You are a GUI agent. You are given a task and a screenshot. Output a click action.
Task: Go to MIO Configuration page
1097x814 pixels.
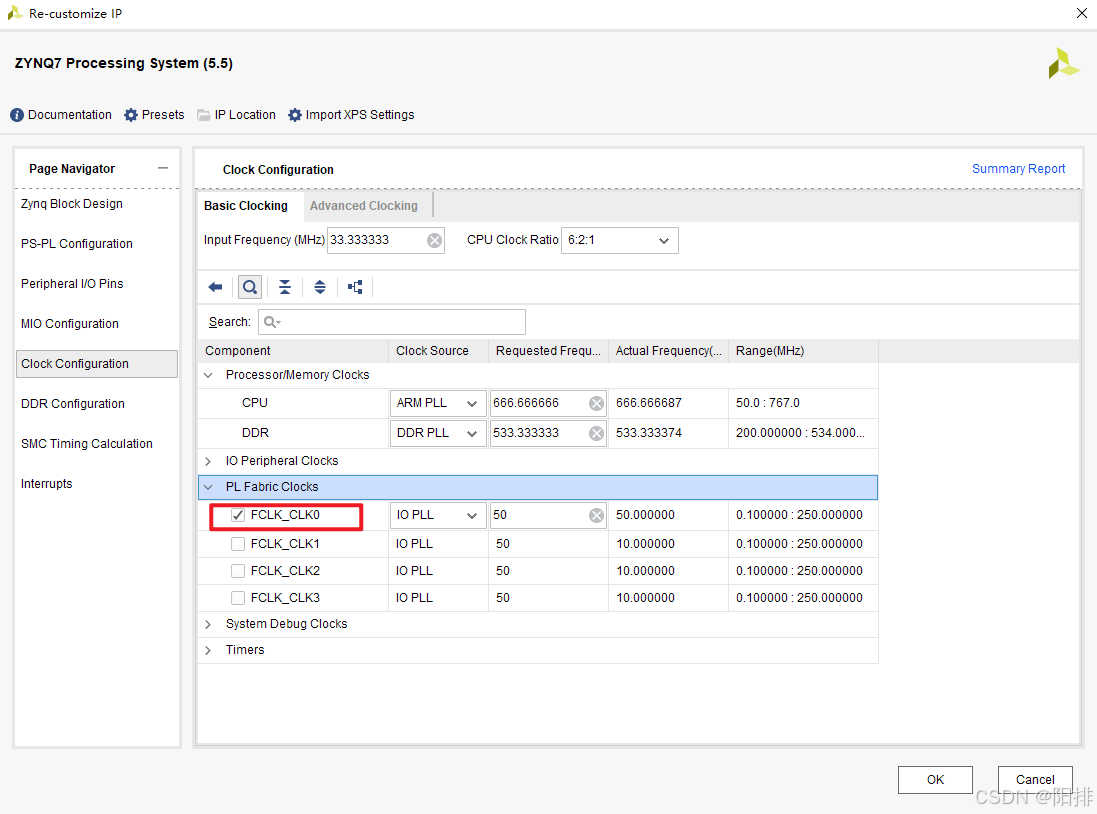70,323
